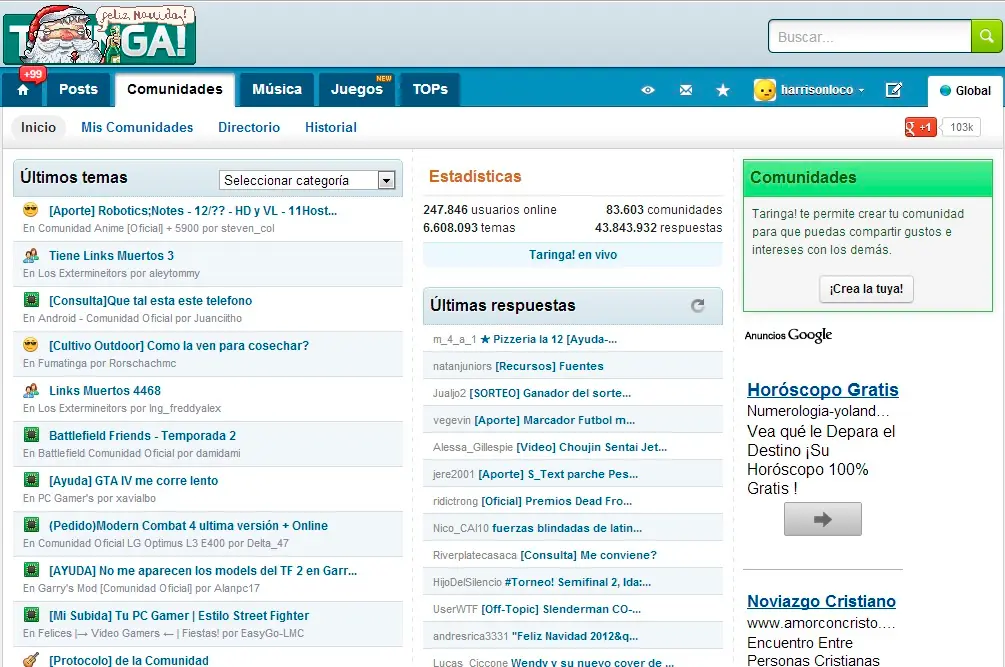This screenshot has height=667, width=1005.
Task: Open the star favorites icon
Action: coord(723,90)
